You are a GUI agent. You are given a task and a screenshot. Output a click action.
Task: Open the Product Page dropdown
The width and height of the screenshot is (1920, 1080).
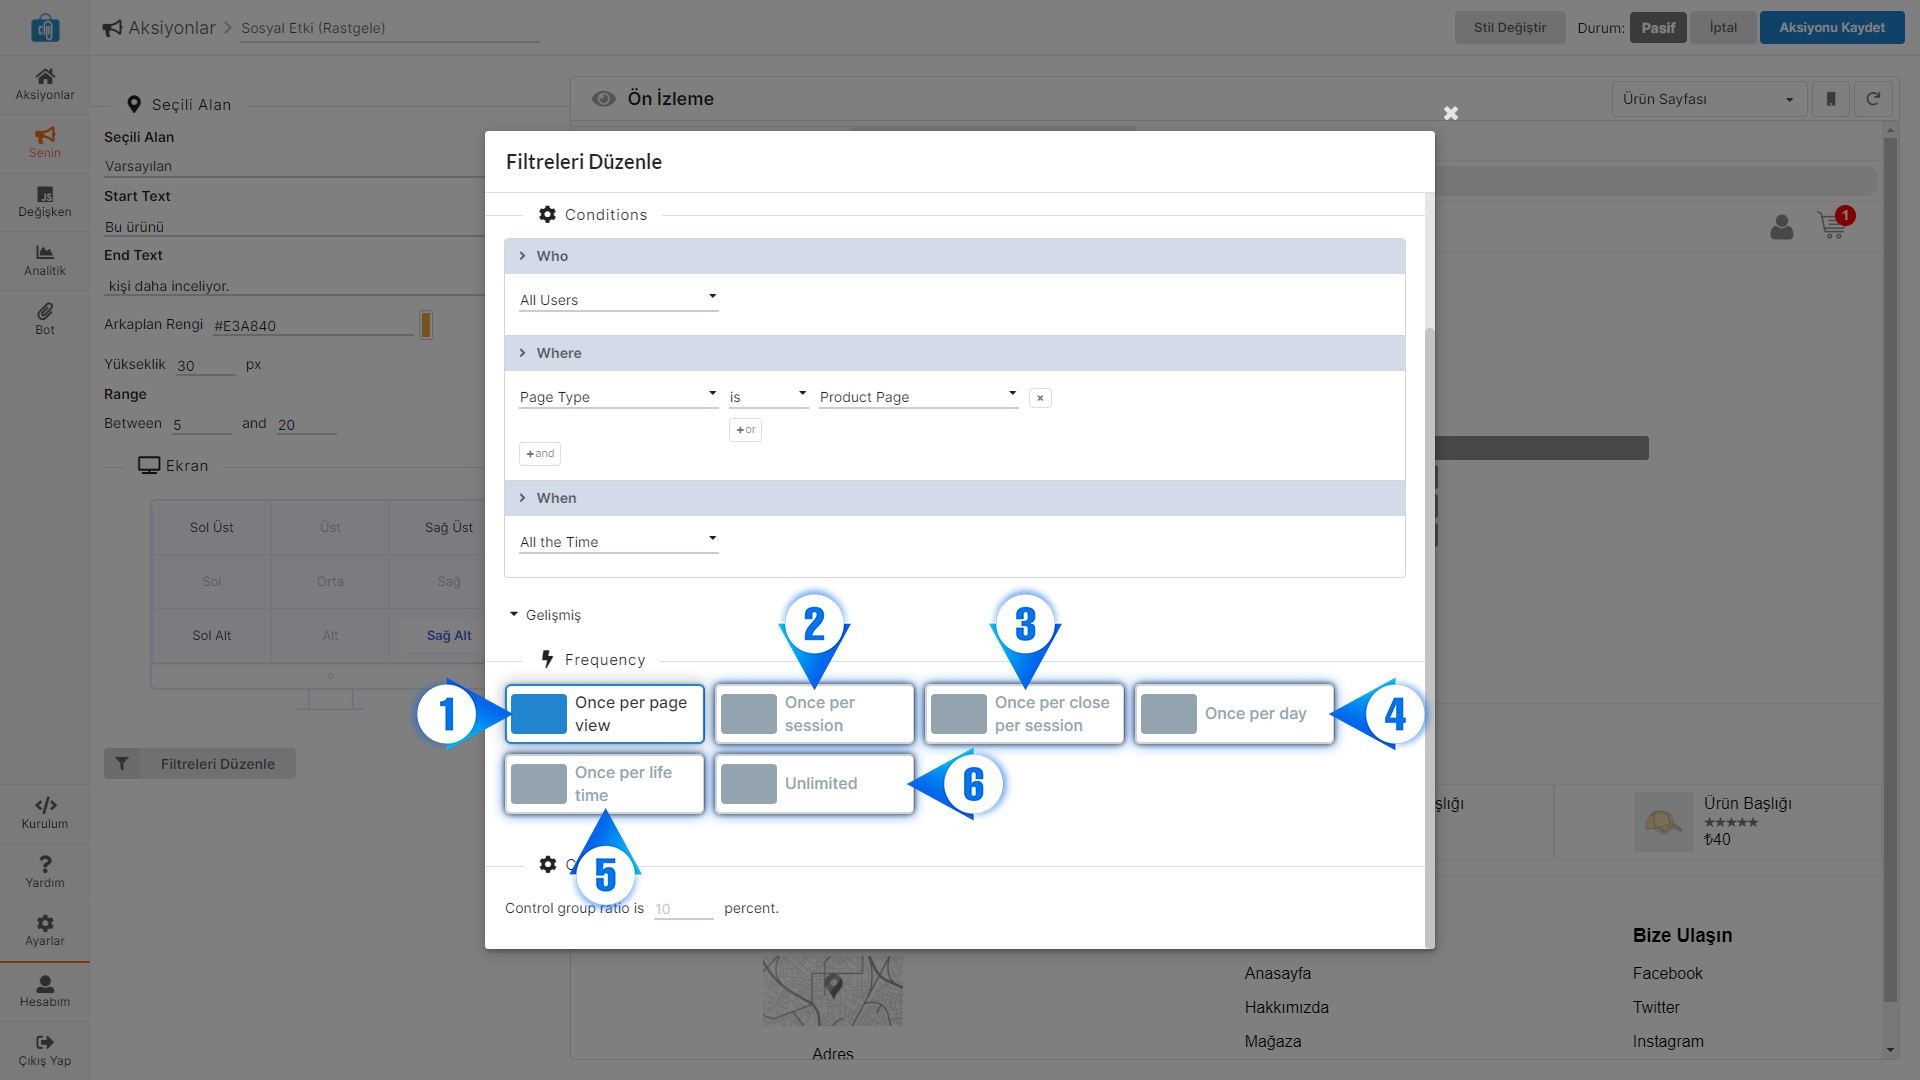[918, 397]
